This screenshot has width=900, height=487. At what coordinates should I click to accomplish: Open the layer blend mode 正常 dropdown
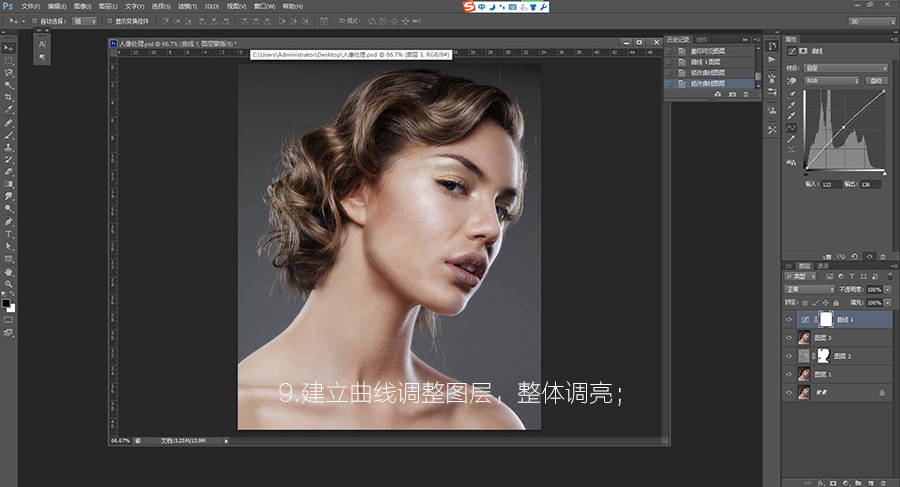810,289
